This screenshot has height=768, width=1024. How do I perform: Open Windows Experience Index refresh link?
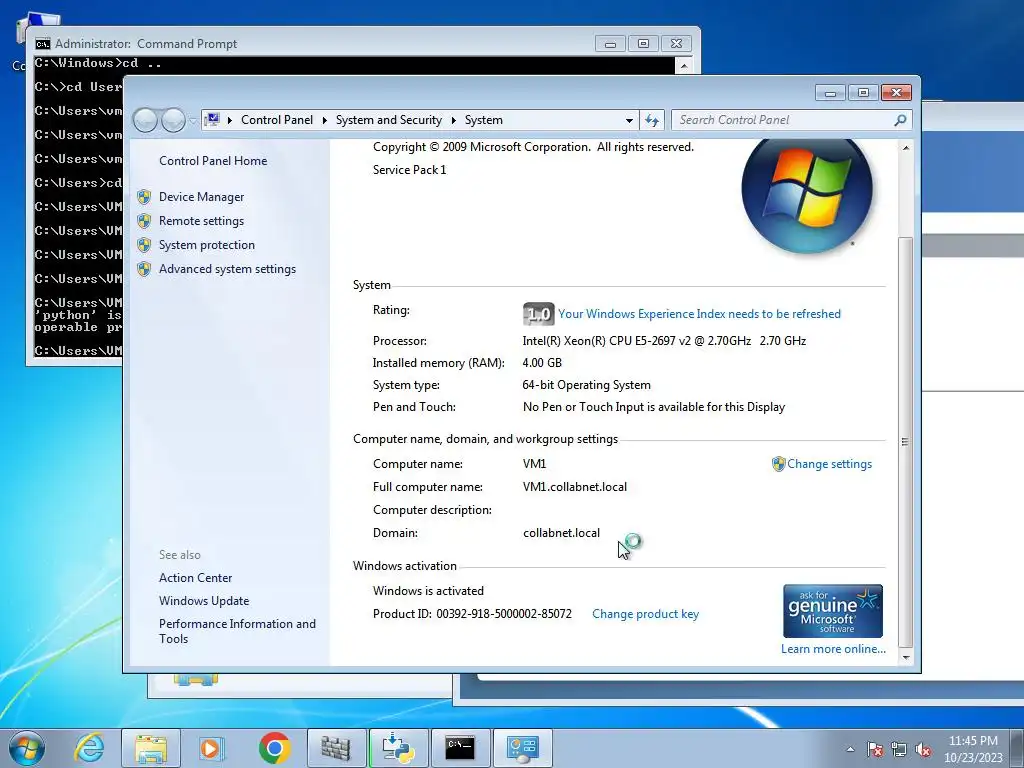click(x=699, y=314)
